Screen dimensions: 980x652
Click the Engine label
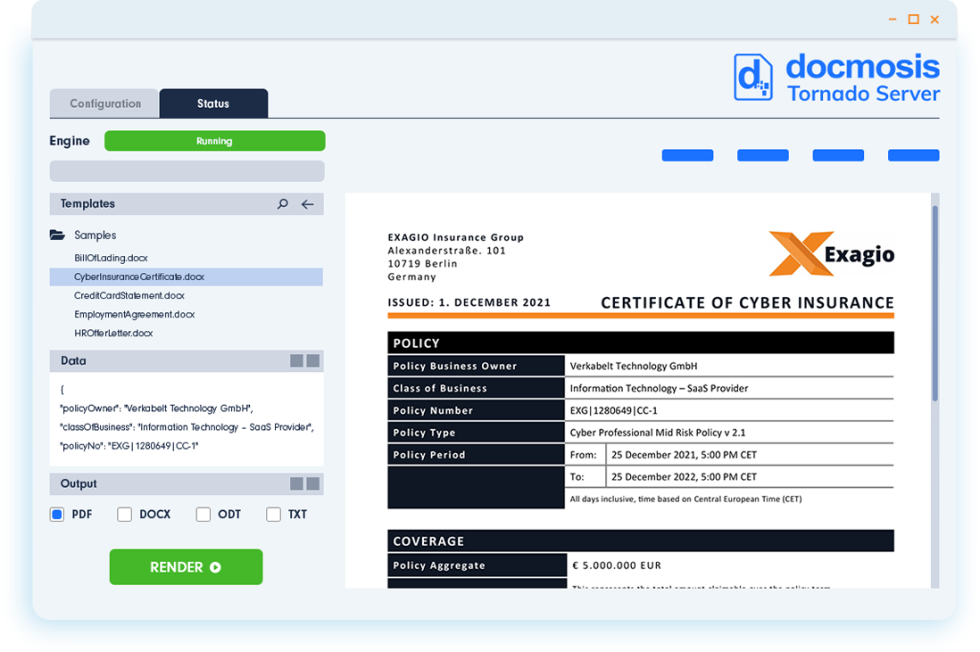point(69,141)
